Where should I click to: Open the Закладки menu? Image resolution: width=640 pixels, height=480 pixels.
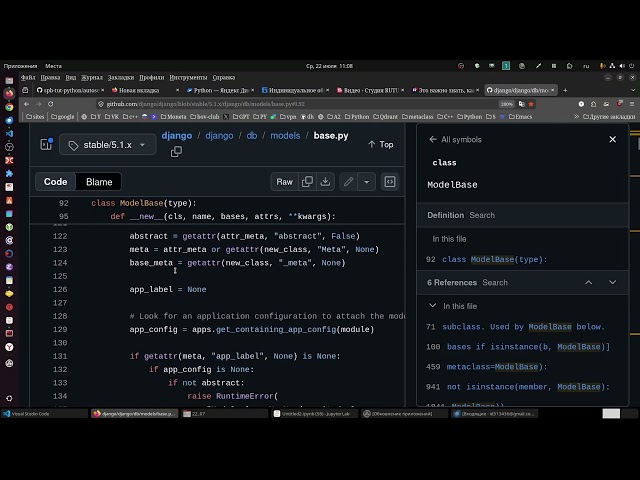[121, 78]
